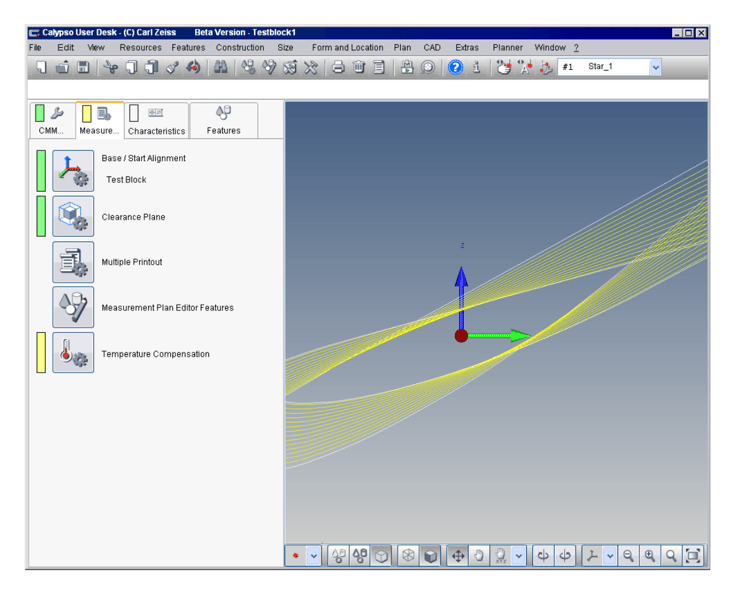Click the blue Help question mark icon
Viewport: 737px width, 600px height.
455,67
